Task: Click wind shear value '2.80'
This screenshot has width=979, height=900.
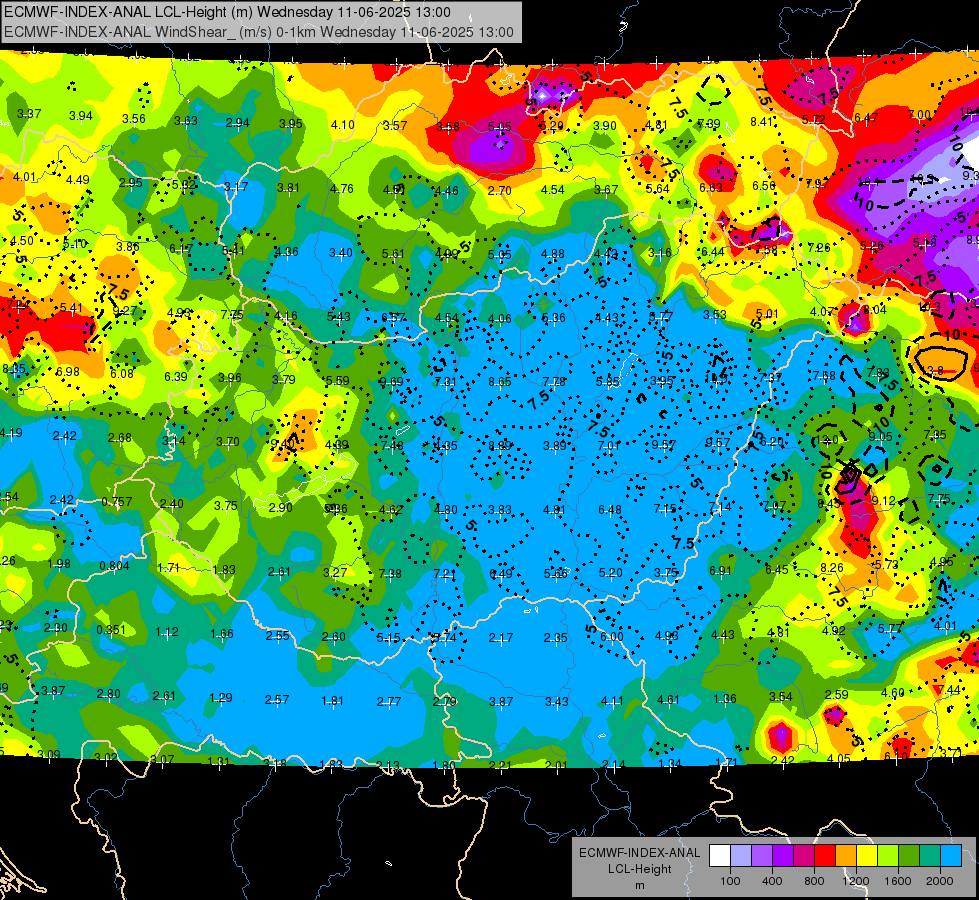Action: point(109,694)
